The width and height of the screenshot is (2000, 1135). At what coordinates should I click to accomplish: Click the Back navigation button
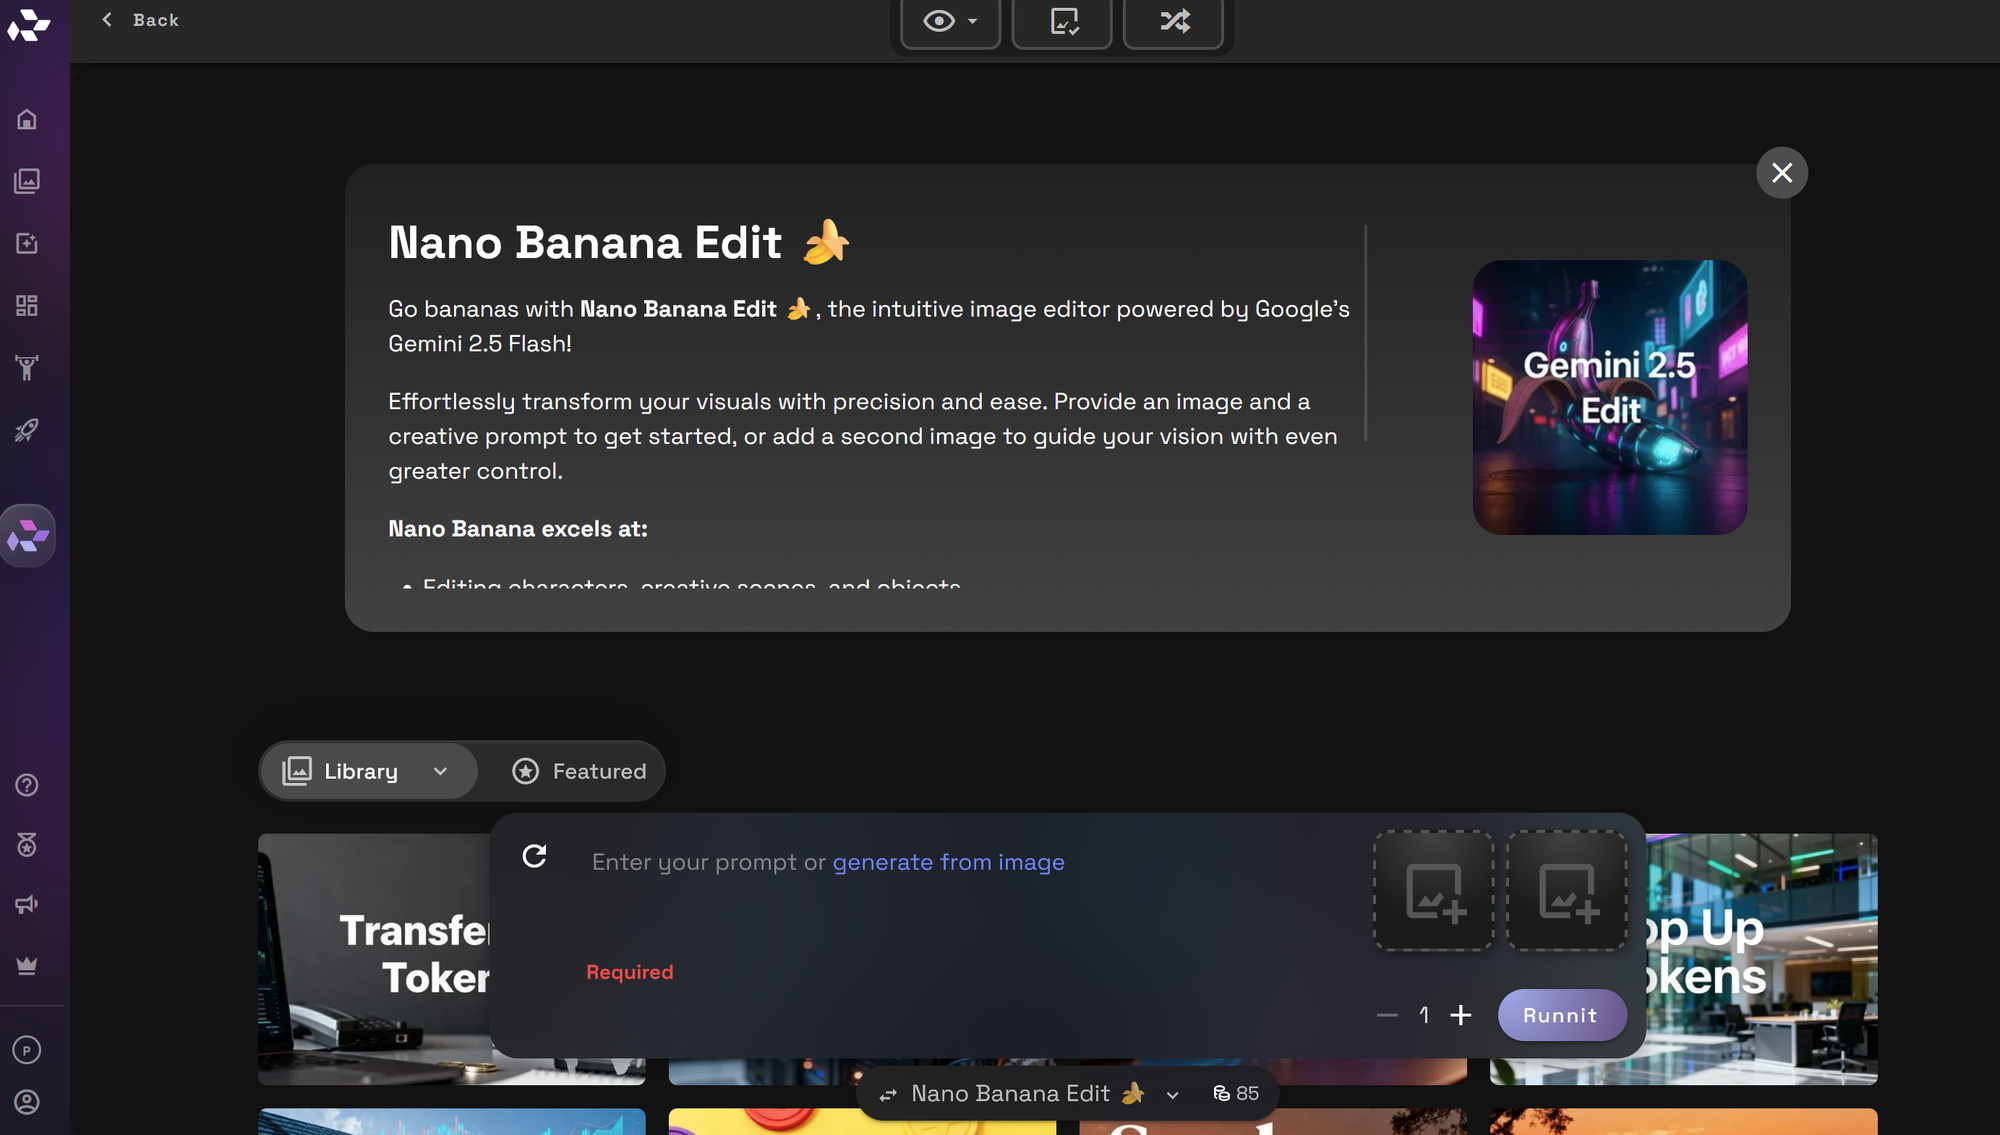(141, 20)
